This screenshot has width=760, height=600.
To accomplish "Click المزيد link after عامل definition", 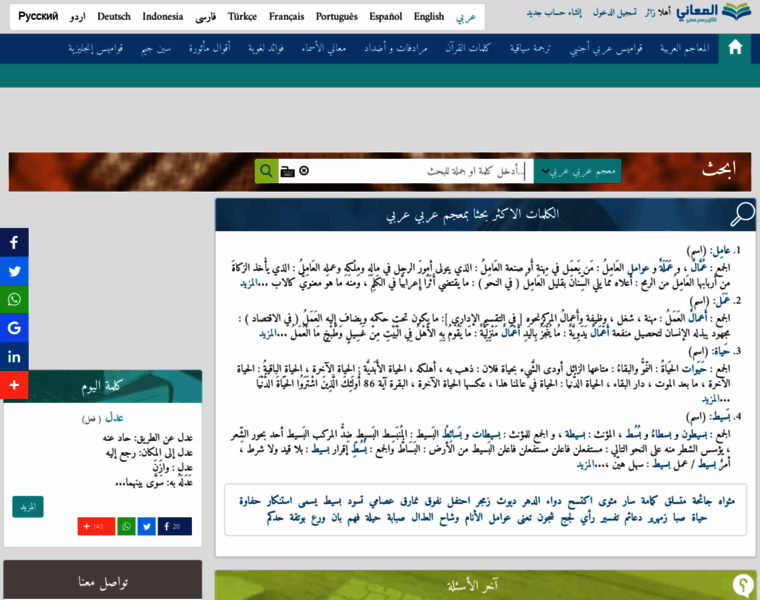I will click(248, 283).
